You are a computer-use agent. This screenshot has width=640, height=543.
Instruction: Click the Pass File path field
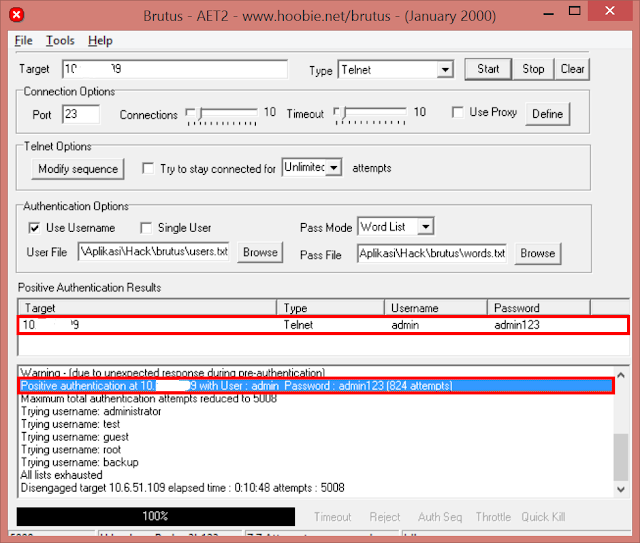432,254
